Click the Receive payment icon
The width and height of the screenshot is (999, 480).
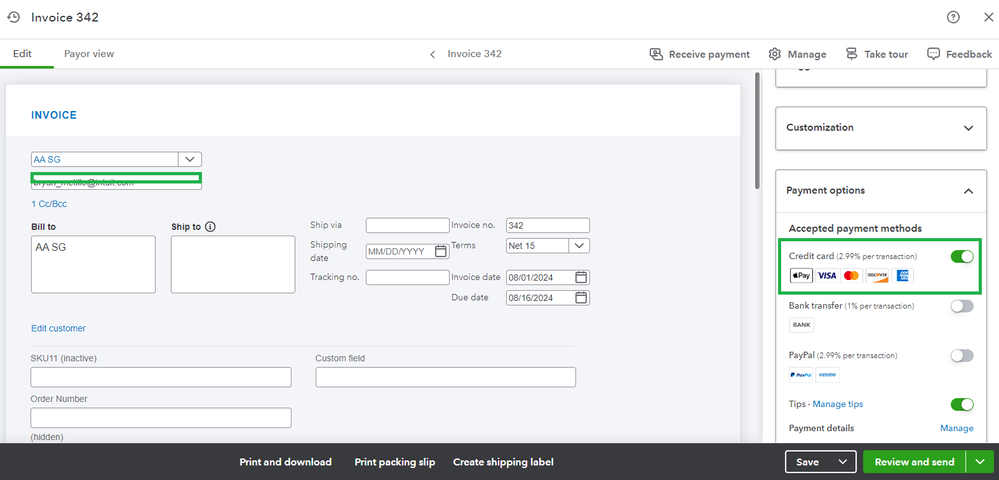click(656, 54)
